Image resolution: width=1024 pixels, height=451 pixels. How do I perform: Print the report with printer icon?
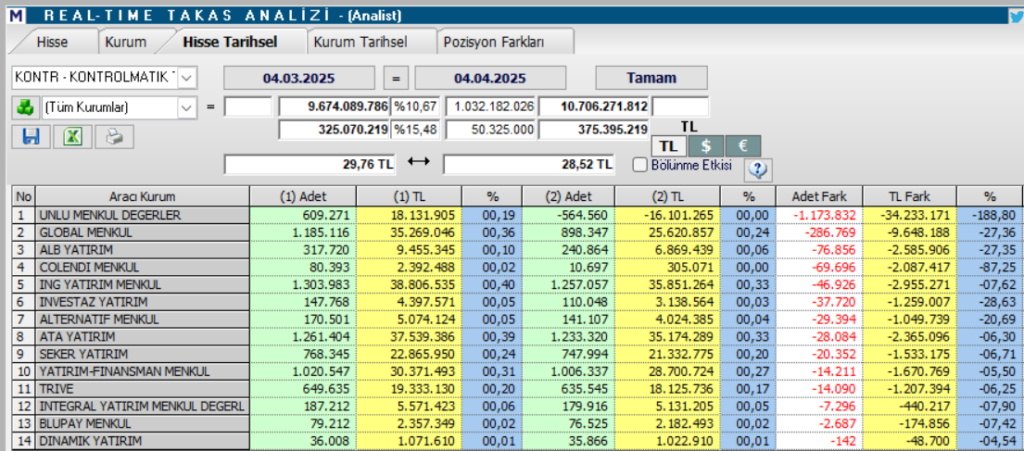[x=114, y=137]
